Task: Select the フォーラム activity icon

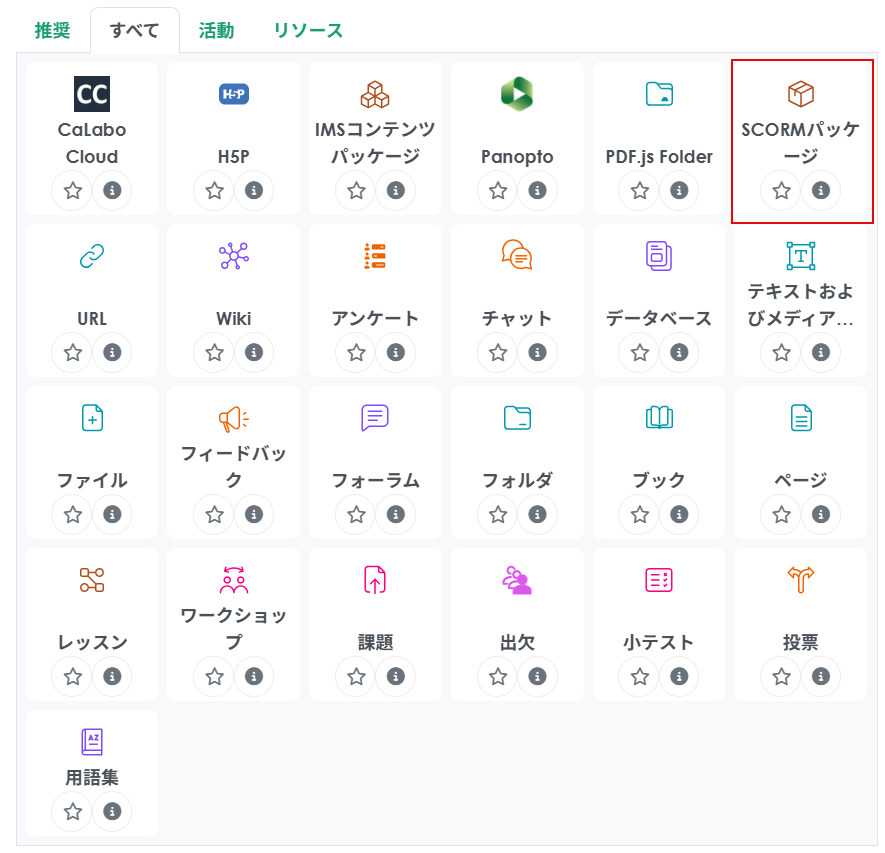Action: [375, 418]
